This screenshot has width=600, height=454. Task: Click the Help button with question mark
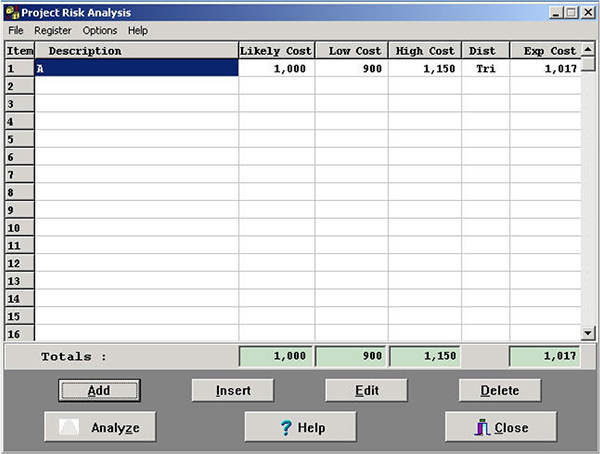click(x=300, y=427)
